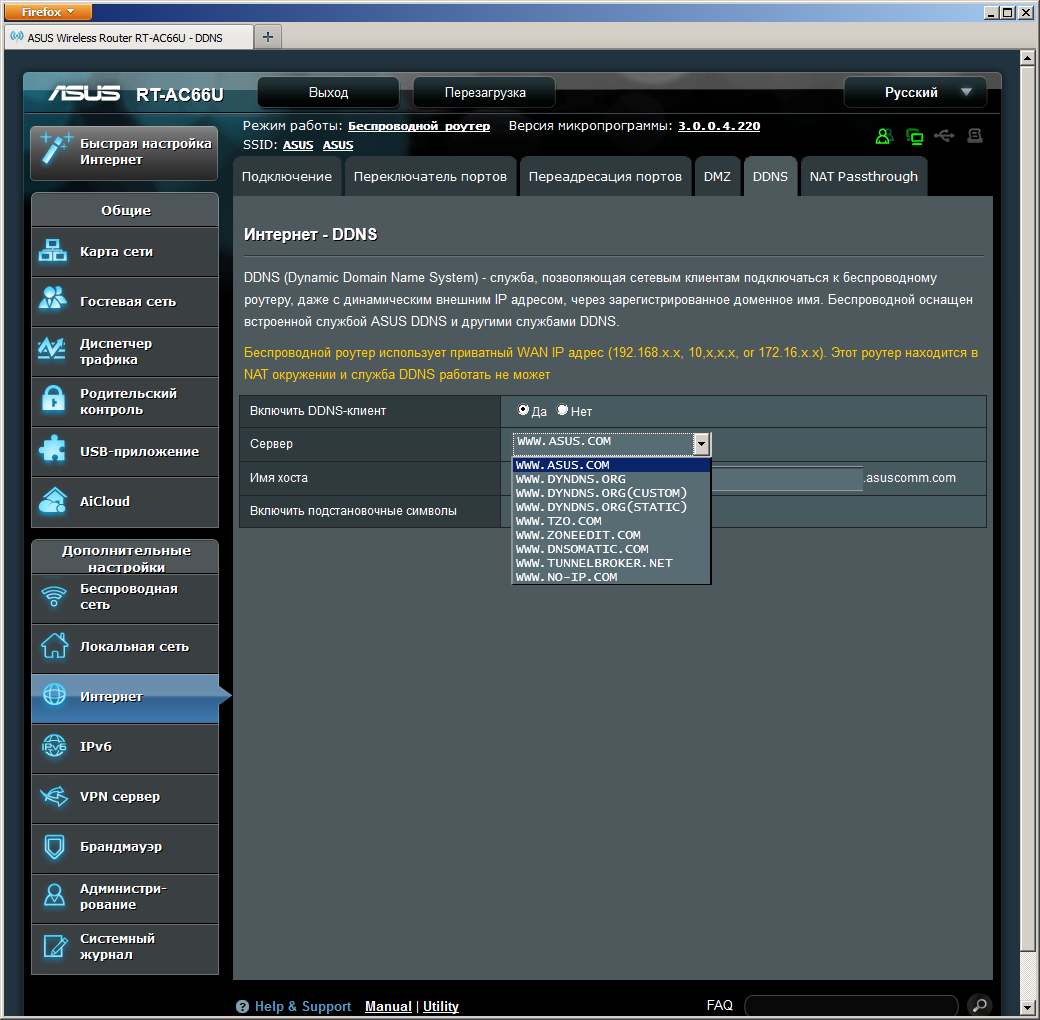This screenshot has height=1020, width=1040.
Task: Open the Переадресация портов tab
Action: click(x=605, y=177)
